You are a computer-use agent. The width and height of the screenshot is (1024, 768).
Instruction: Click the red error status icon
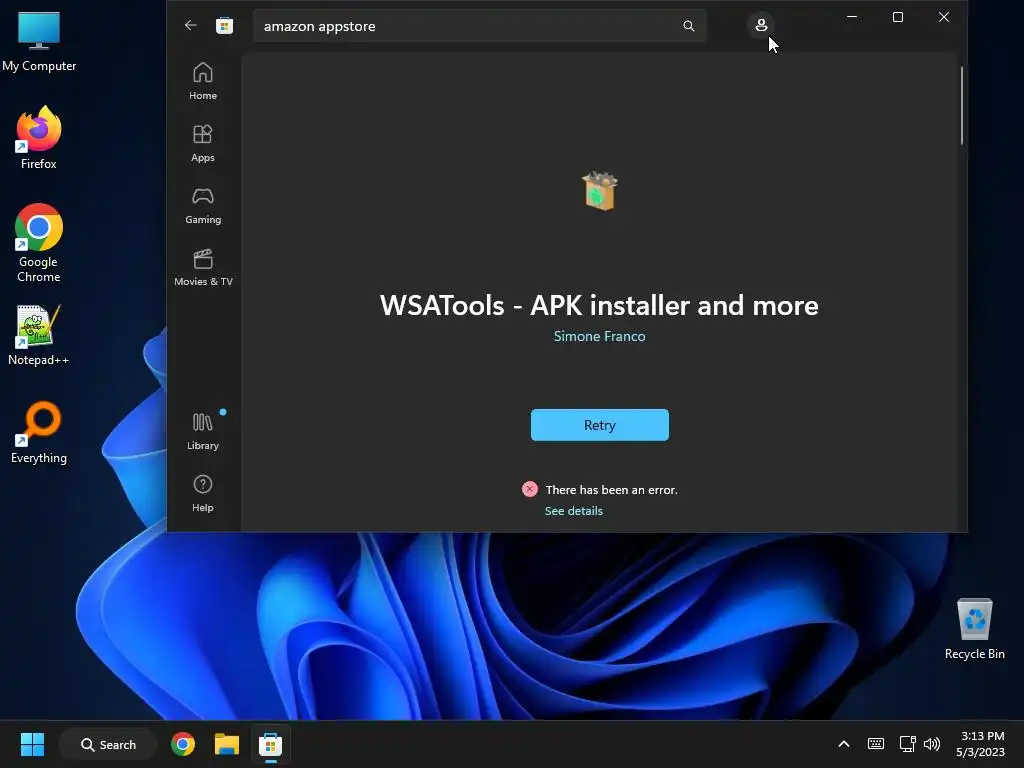pos(530,489)
